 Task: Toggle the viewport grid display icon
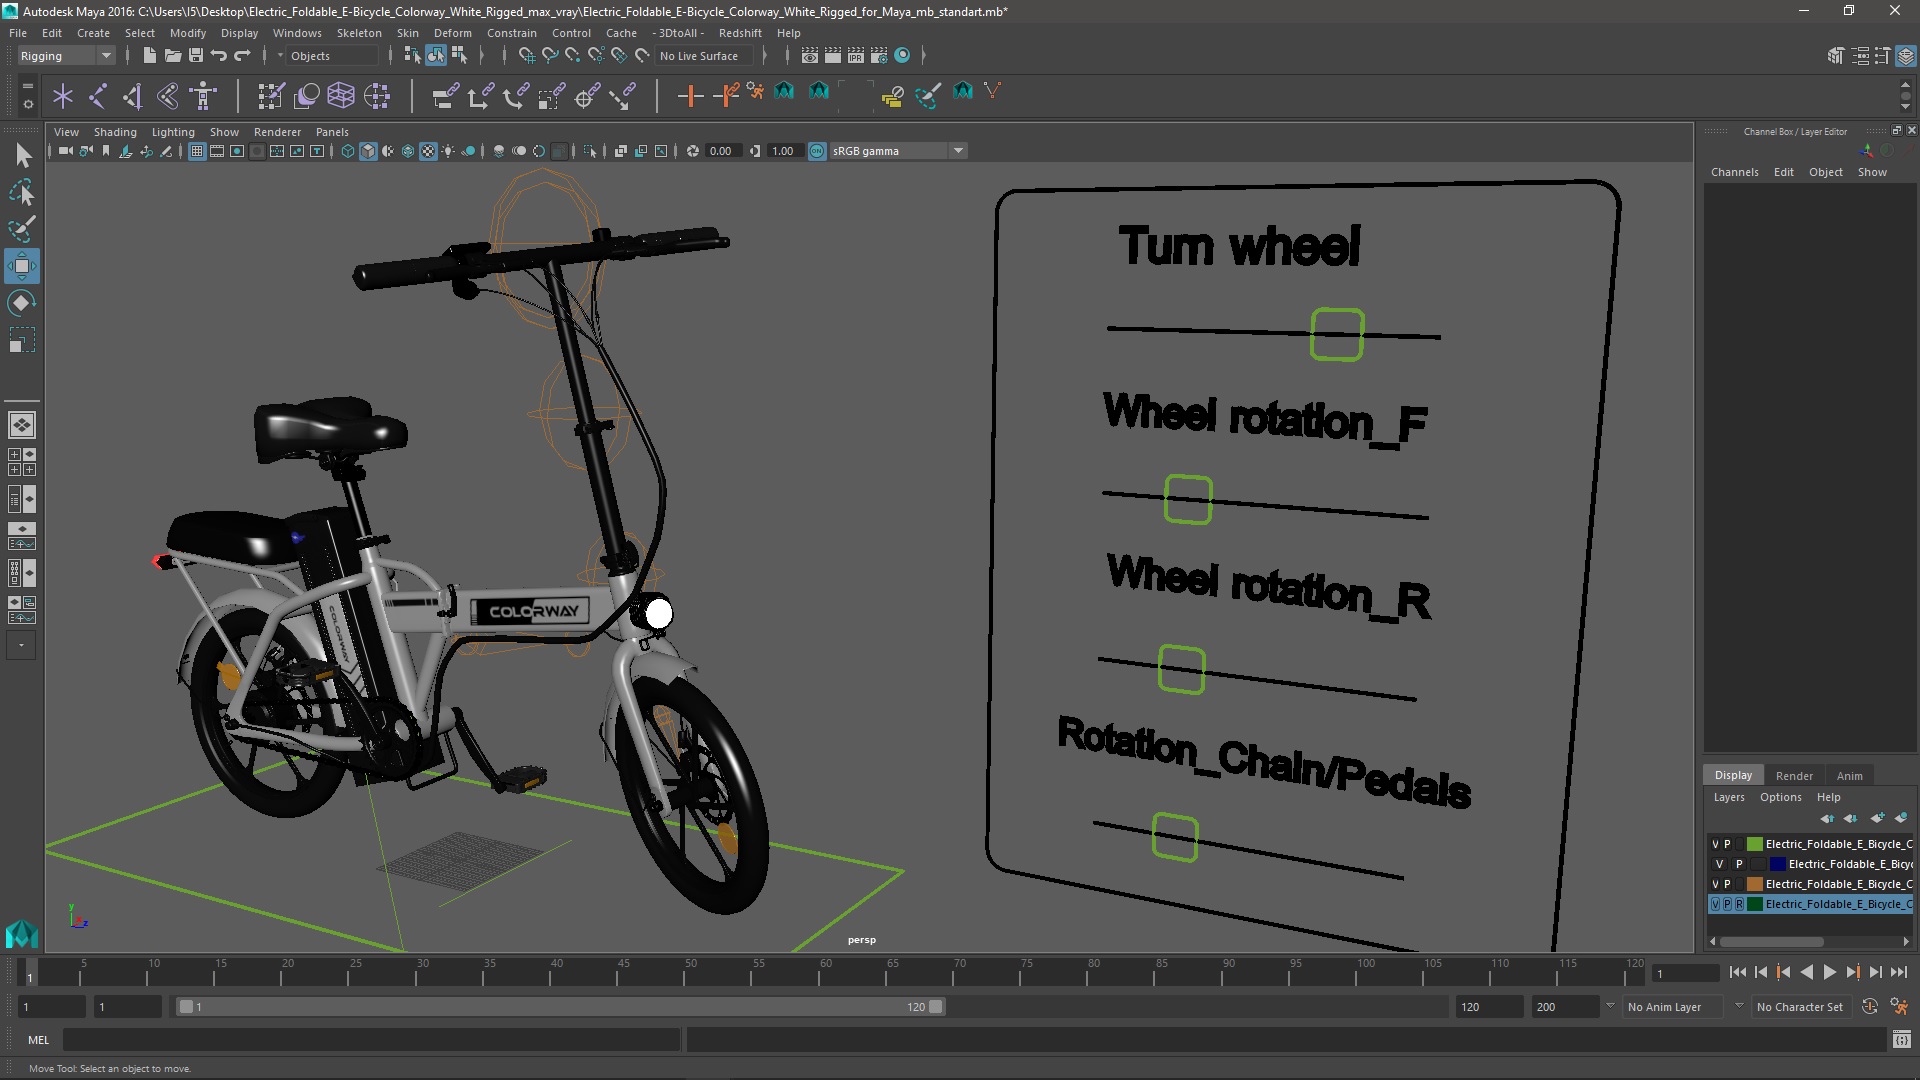coord(197,151)
